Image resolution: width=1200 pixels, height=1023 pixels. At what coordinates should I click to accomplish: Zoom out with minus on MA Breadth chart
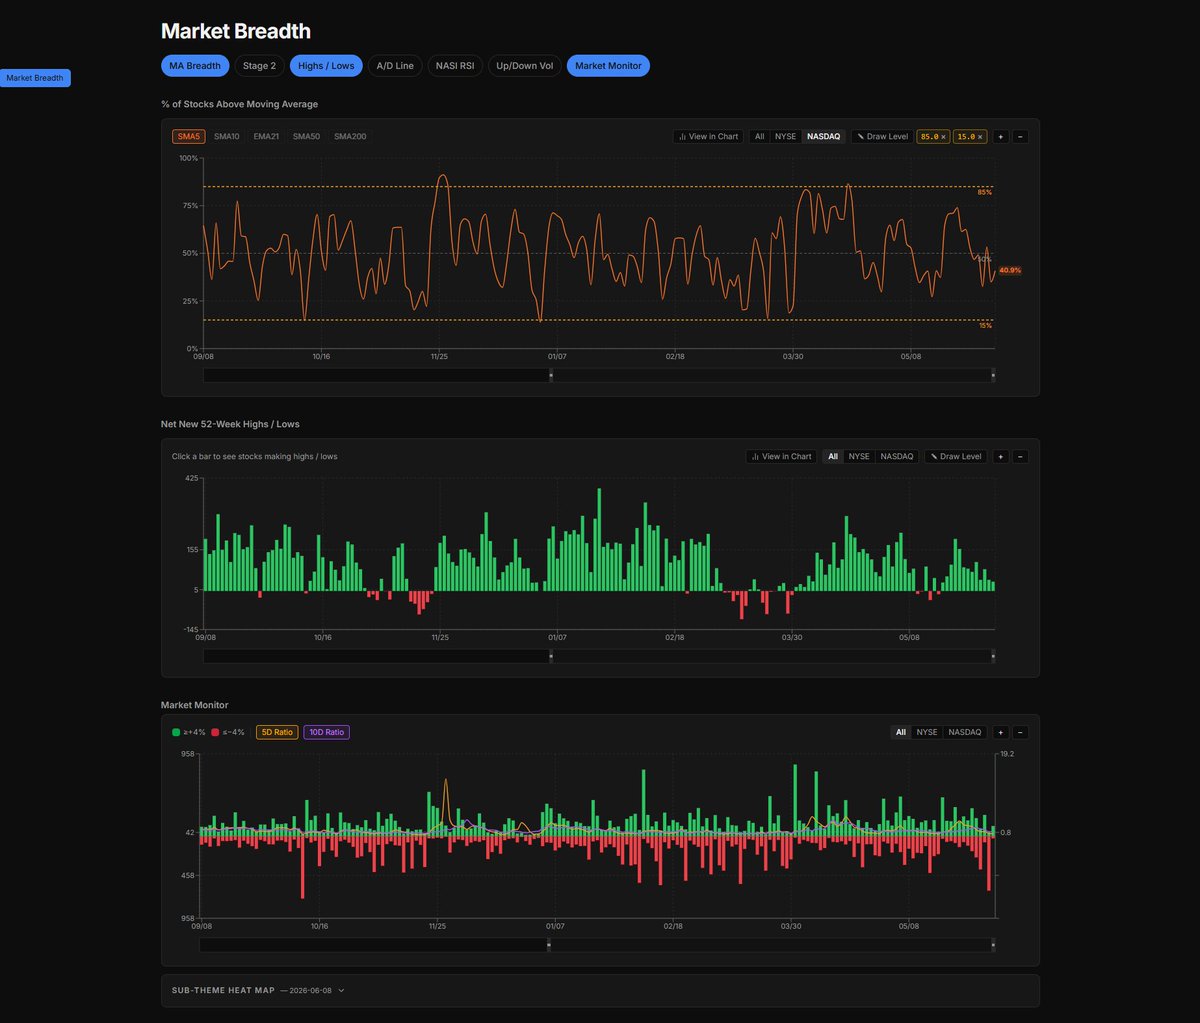point(1020,136)
